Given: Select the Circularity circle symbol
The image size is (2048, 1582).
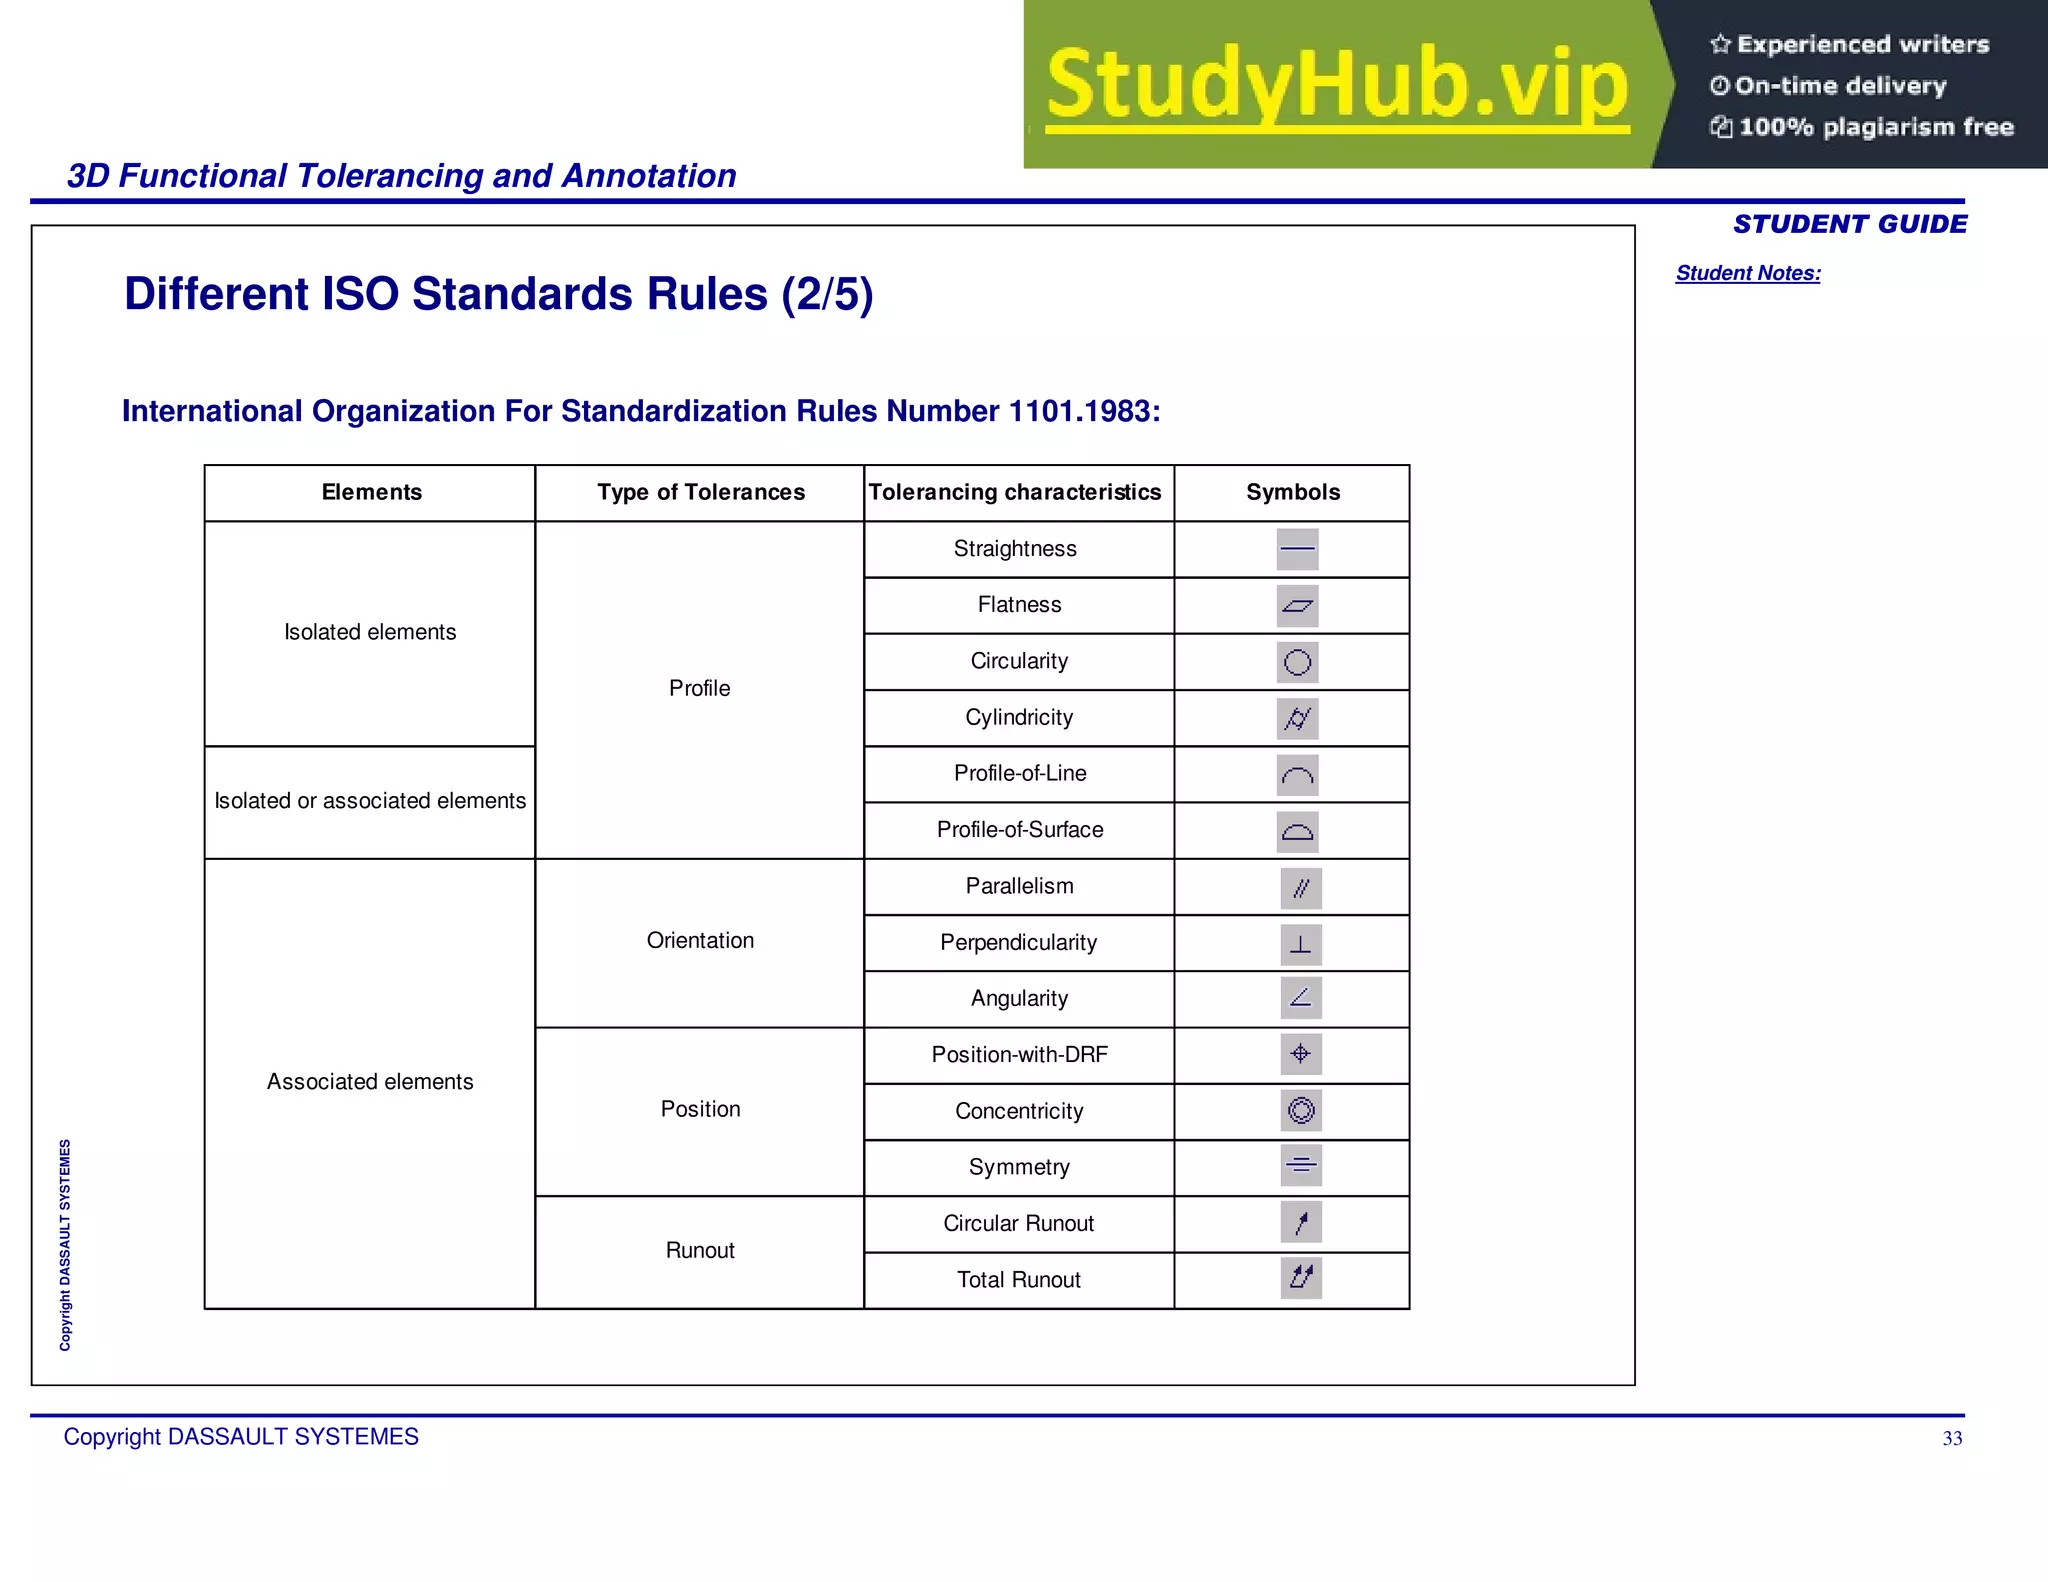Looking at the screenshot, I should 1297,662.
